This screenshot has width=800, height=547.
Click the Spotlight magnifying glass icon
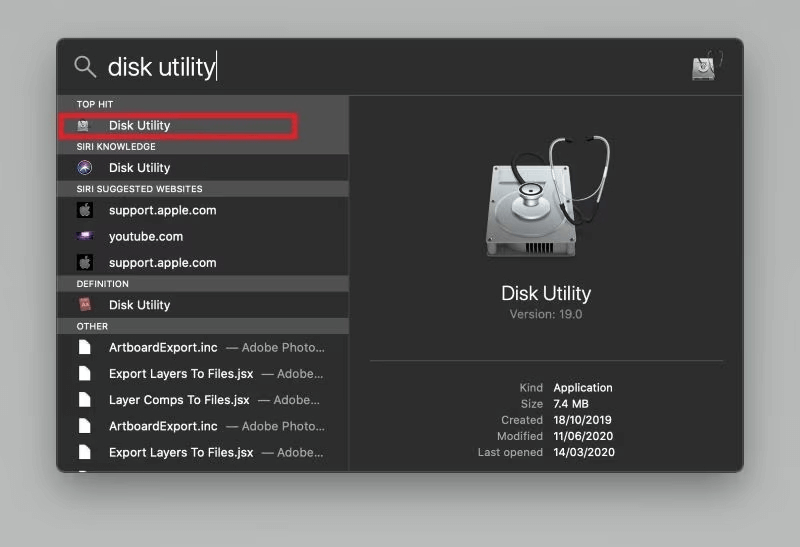tap(85, 67)
